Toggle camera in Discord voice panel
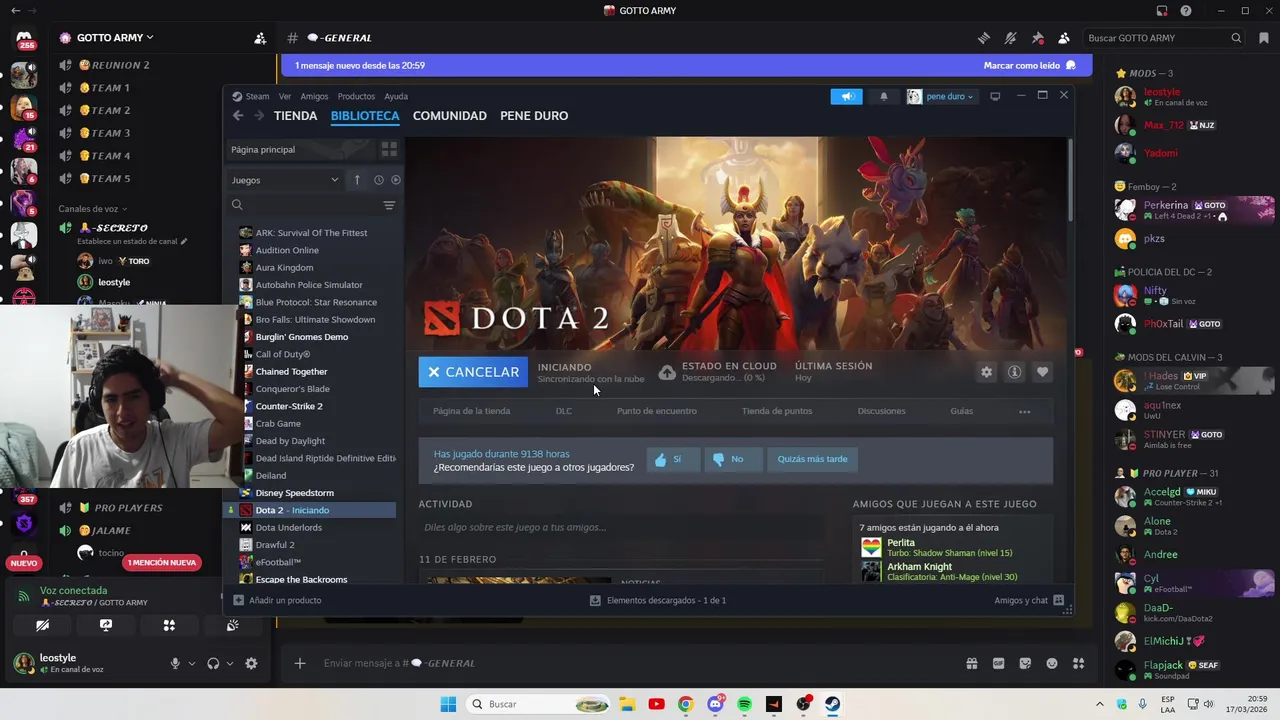Image resolution: width=1280 pixels, height=720 pixels. (x=42, y=625)
